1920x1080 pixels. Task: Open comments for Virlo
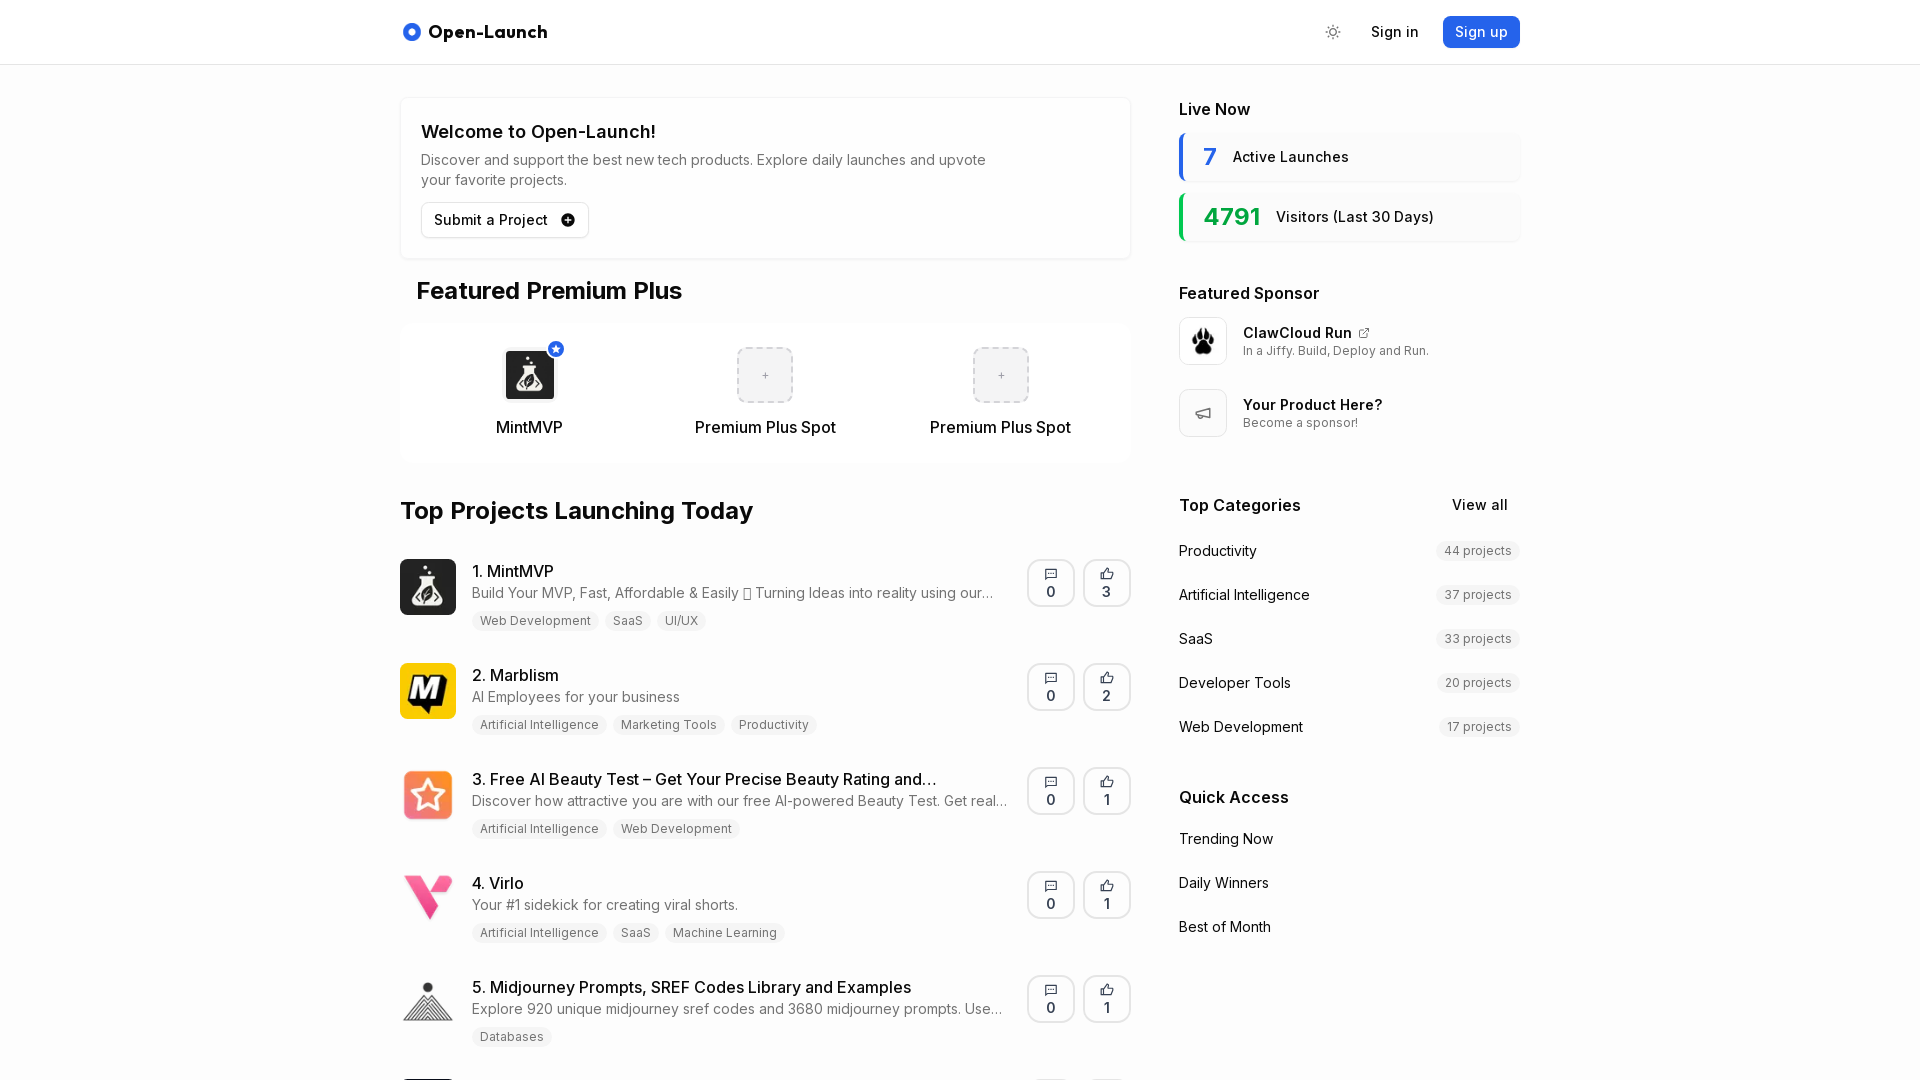[x=1051, y=895]
